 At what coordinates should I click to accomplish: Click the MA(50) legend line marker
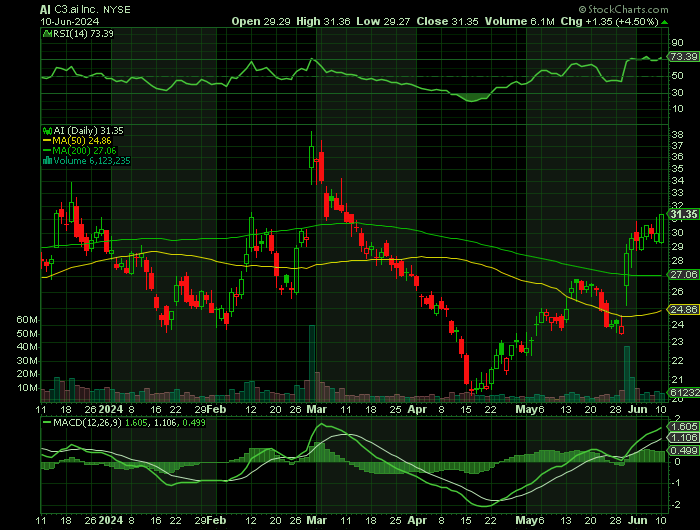point(45,140)
